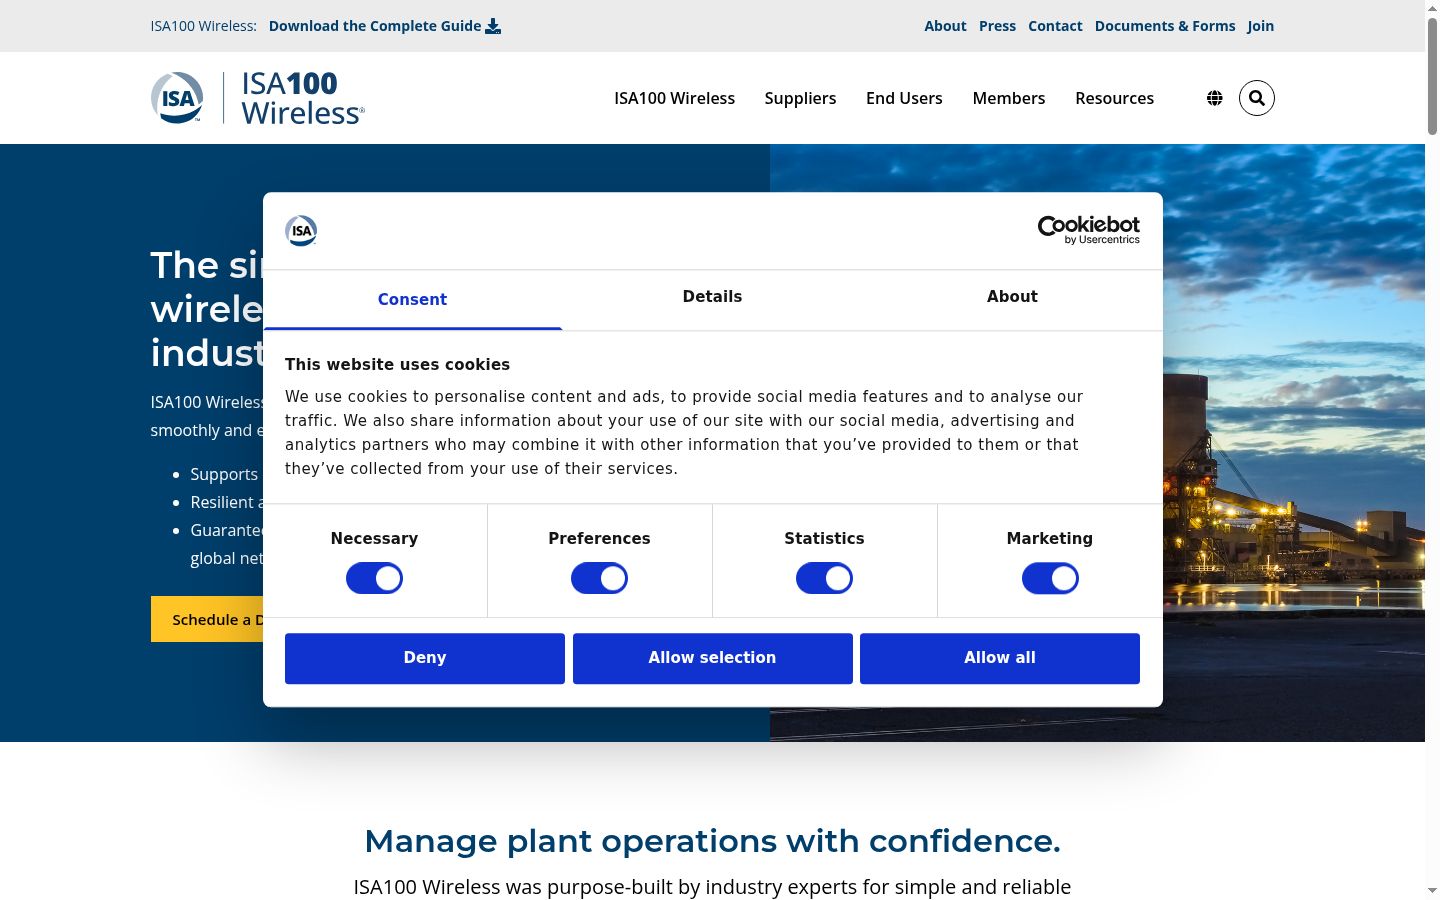The image size is (1440, 900).
Task: Open the Contact link
Action: [1055, 26]
